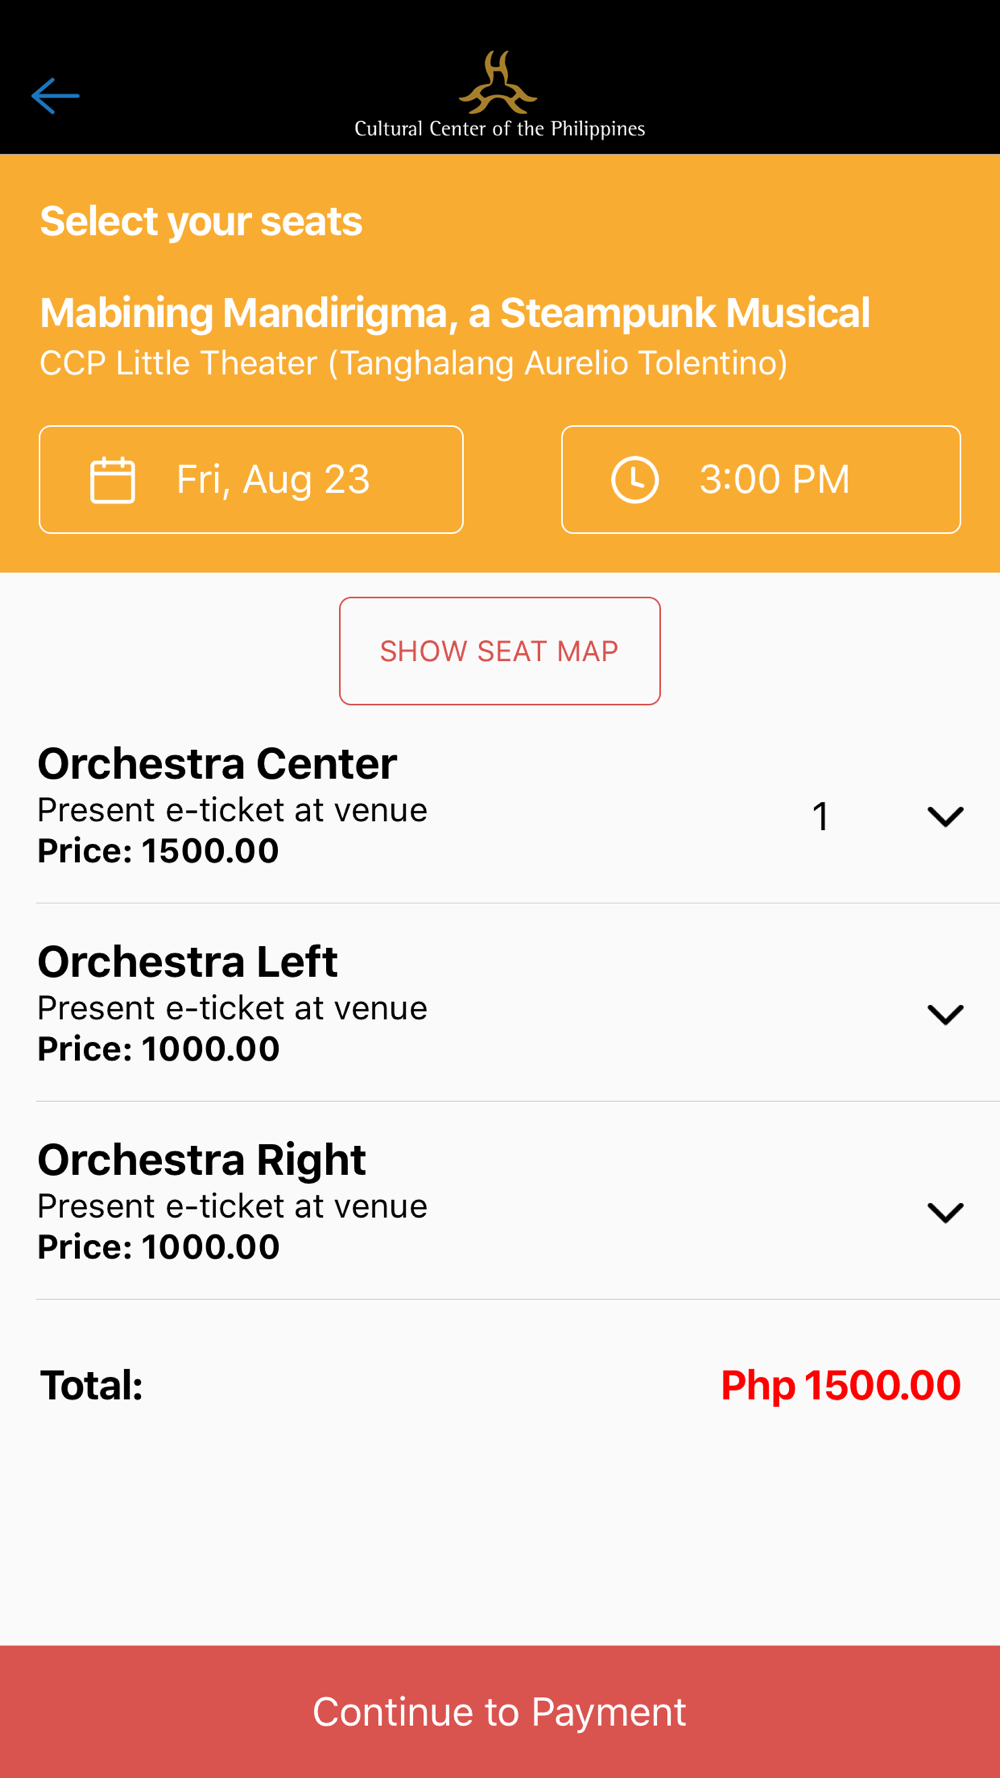Viewport: 1000px width, 1778px height.
Task: Tap the Cultural Center of the Philippines logo
Action: [x=499, y=95]
